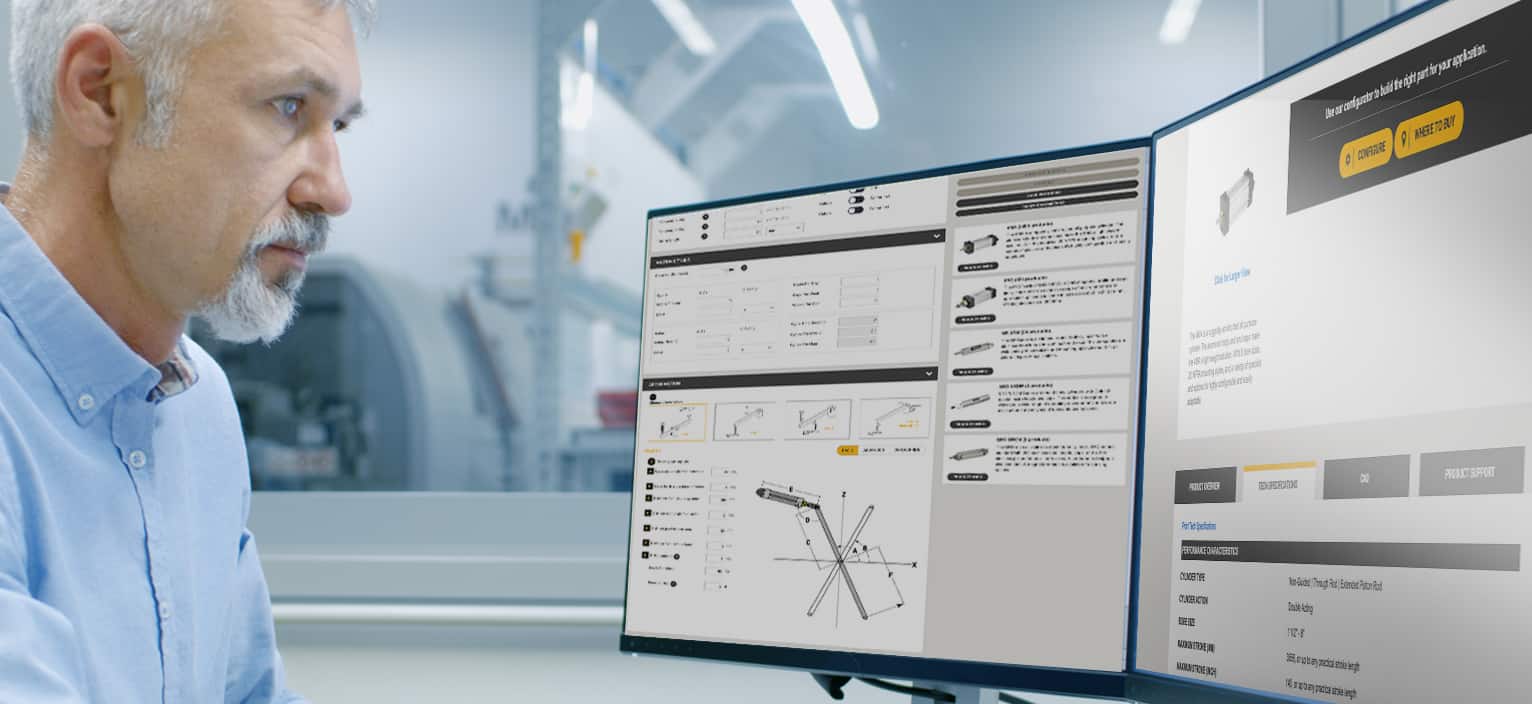Collapse the lifting motion section chevron
The image size is (1532, 704).
929,374
